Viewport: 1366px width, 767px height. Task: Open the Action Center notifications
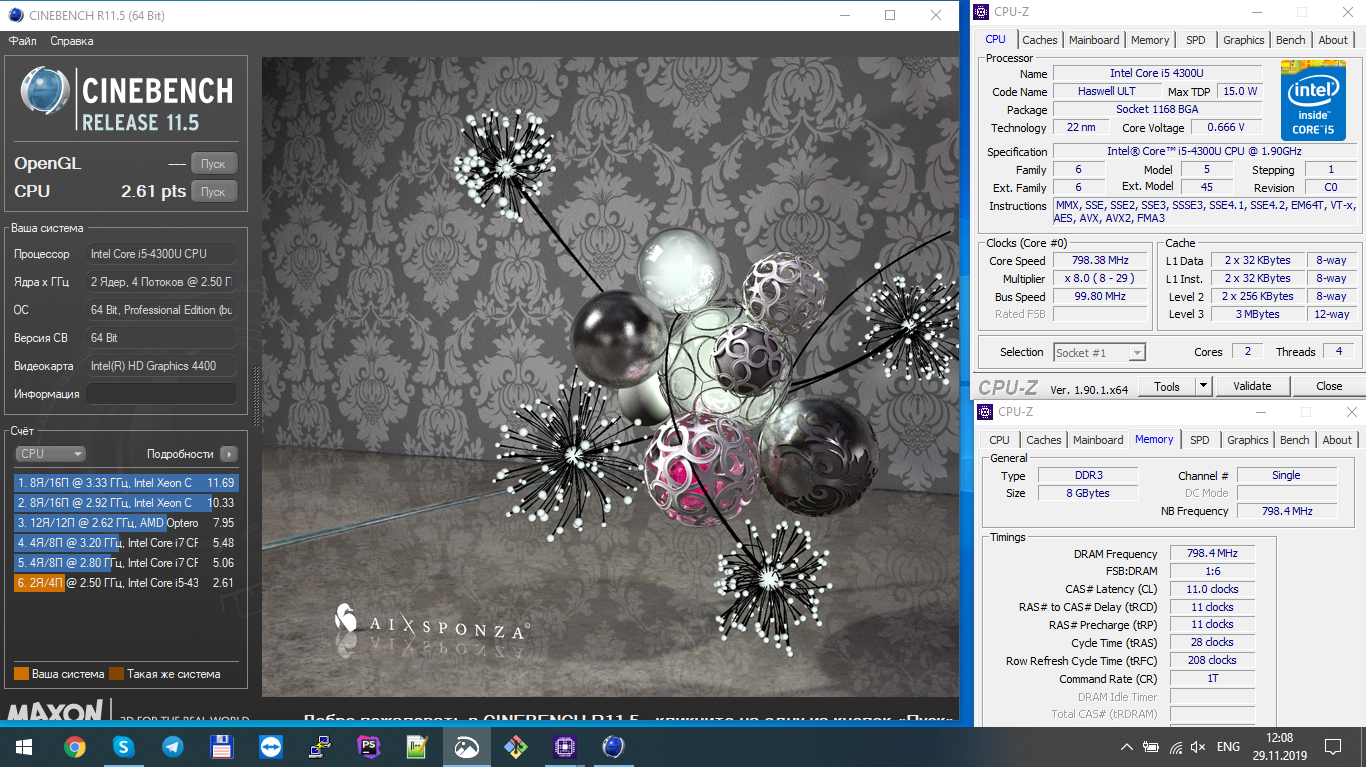tap(1333, 746)
